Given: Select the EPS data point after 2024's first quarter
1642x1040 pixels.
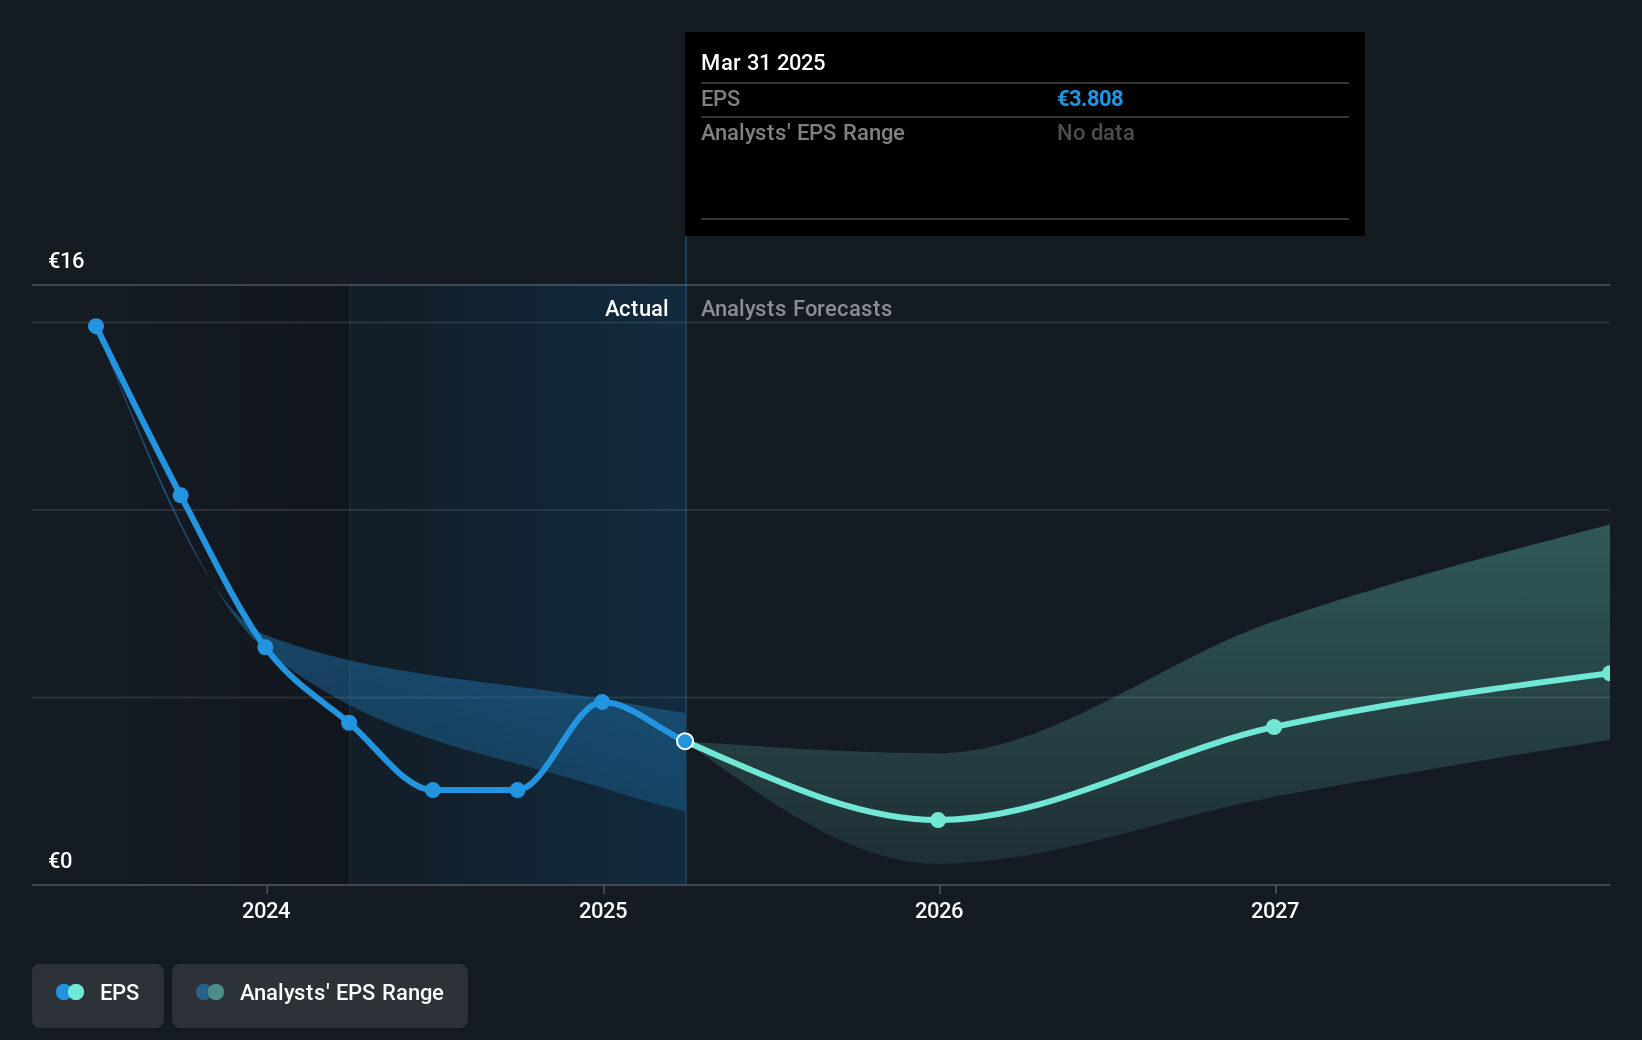Looking at the screenshot, I should pyautogui.click(x=349, y=723).
